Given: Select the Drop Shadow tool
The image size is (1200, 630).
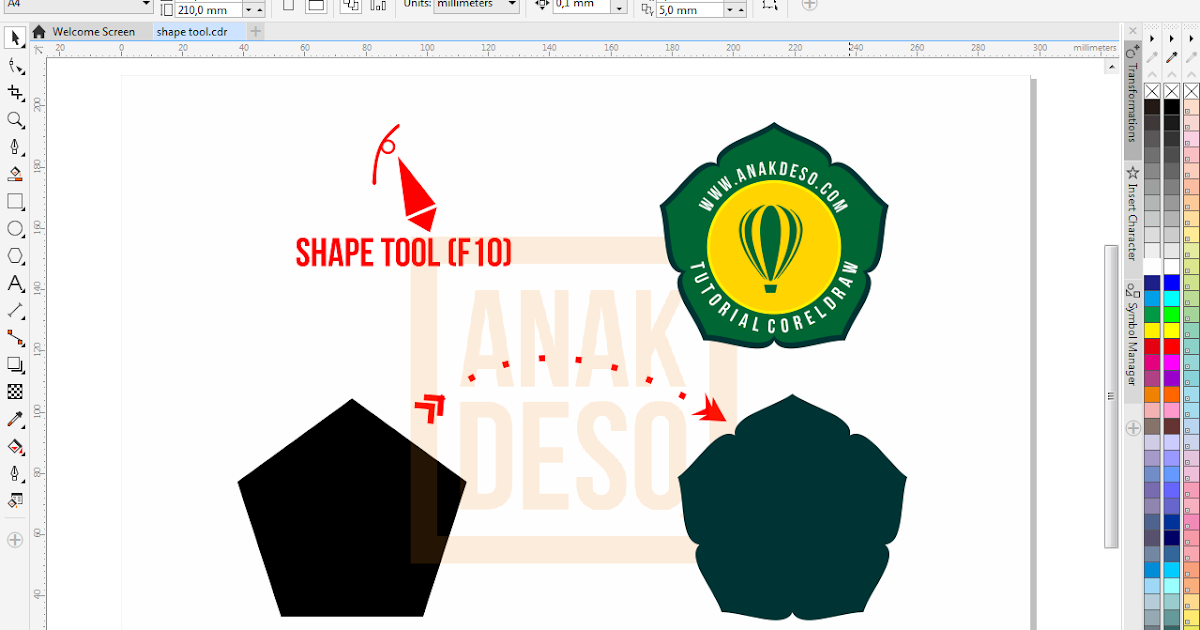Looking at the screenshot, I should pos(15,364).
